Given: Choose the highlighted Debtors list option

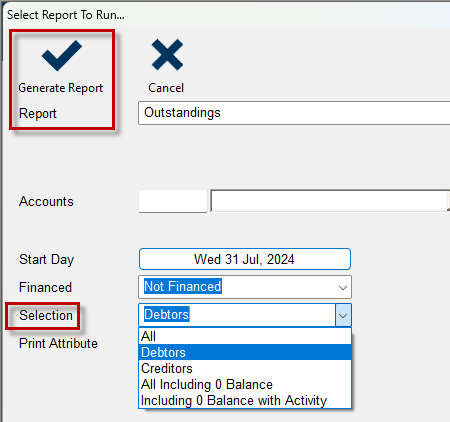Looking at the screenshot, I should pos(245,352).
